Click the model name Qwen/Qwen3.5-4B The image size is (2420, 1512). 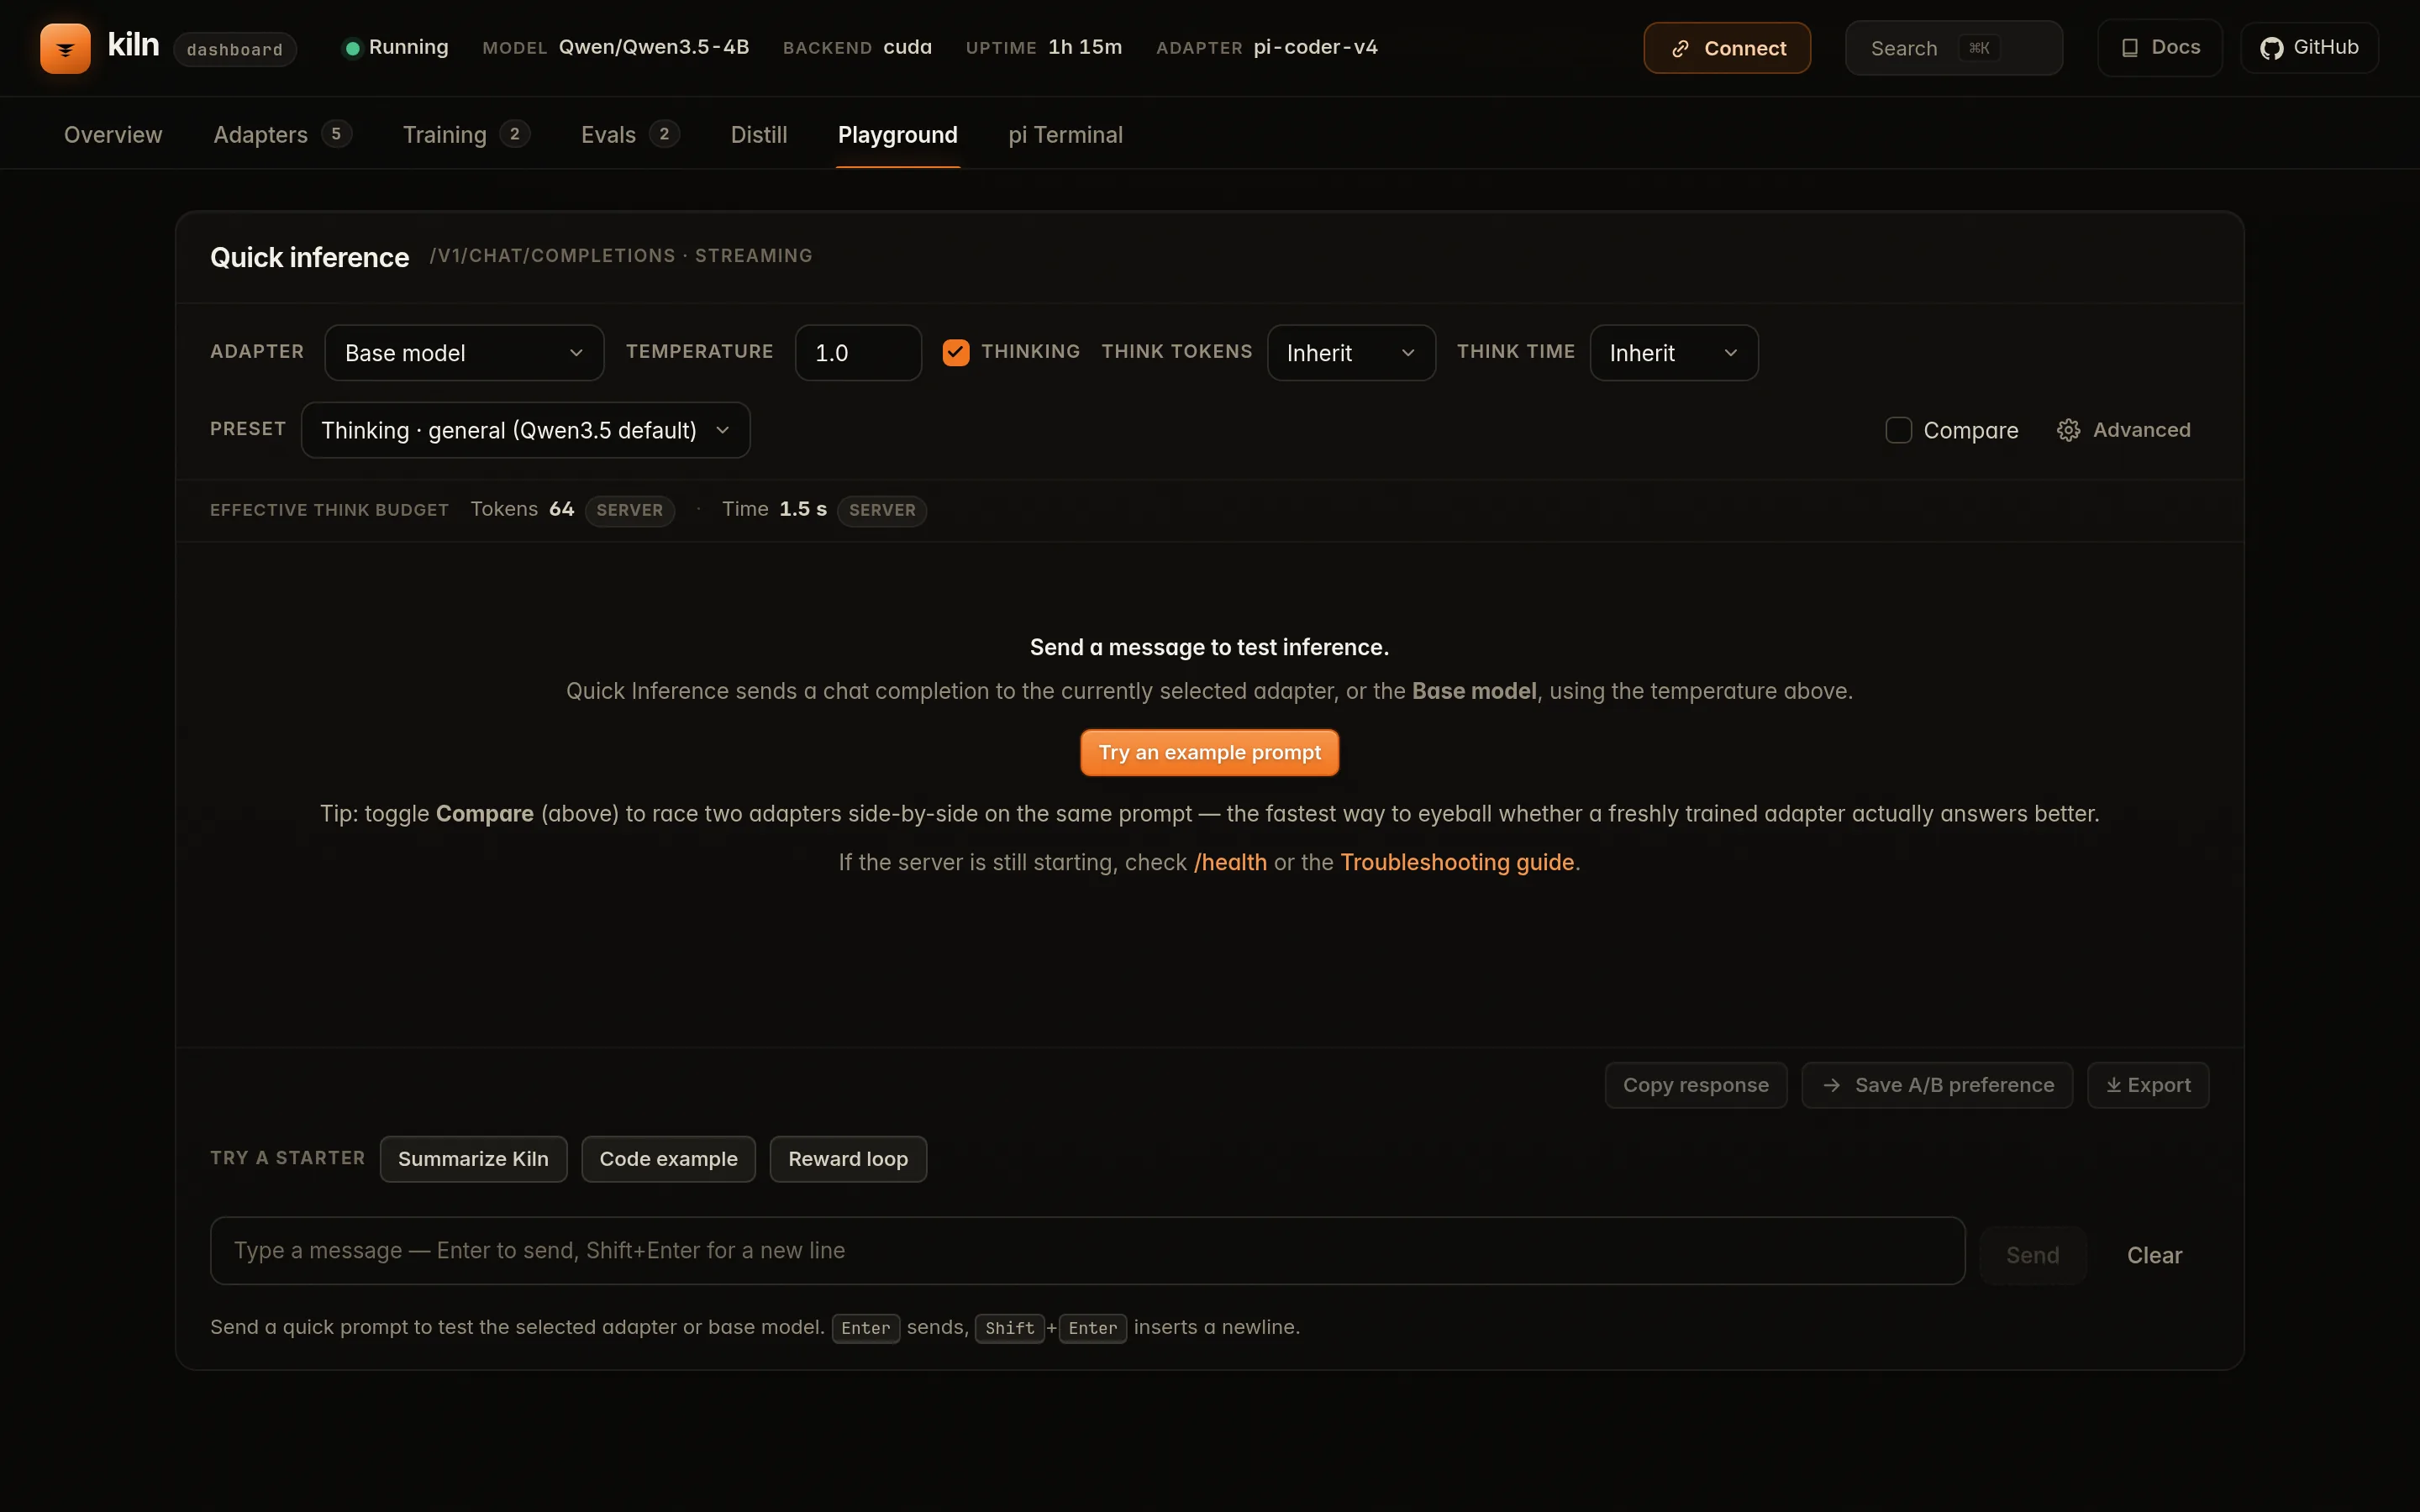click(654, 47)
